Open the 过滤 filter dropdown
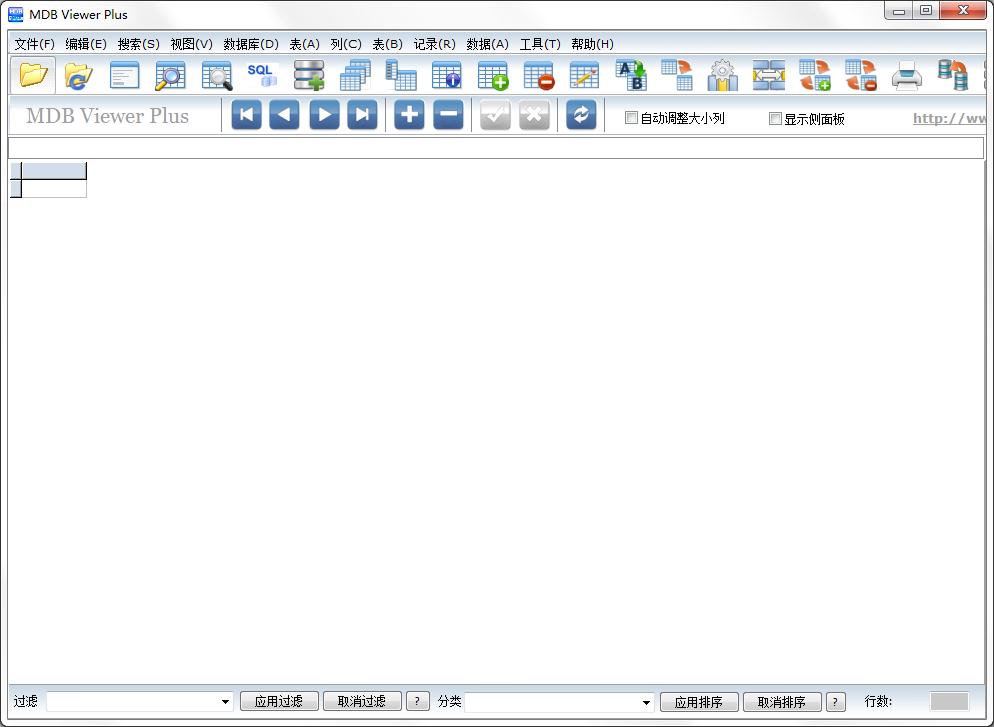Screen dimensions: 994x727 [225, 701]
